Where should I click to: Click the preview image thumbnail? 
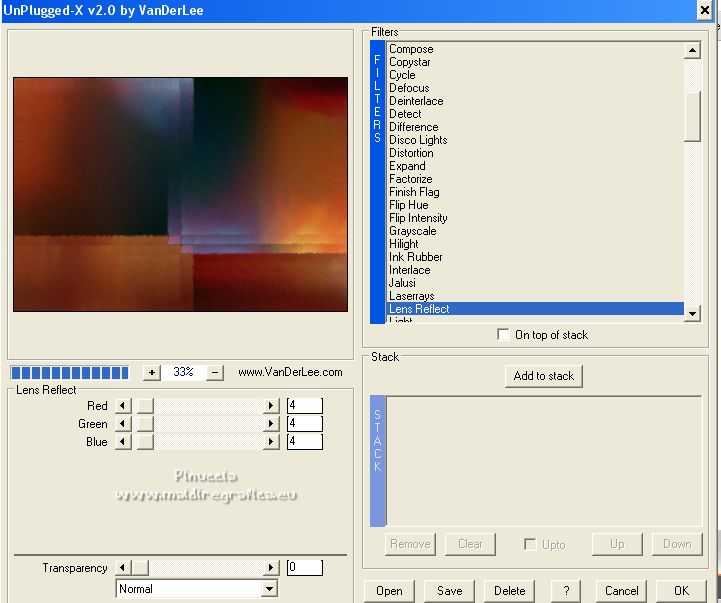coord(180,195)
